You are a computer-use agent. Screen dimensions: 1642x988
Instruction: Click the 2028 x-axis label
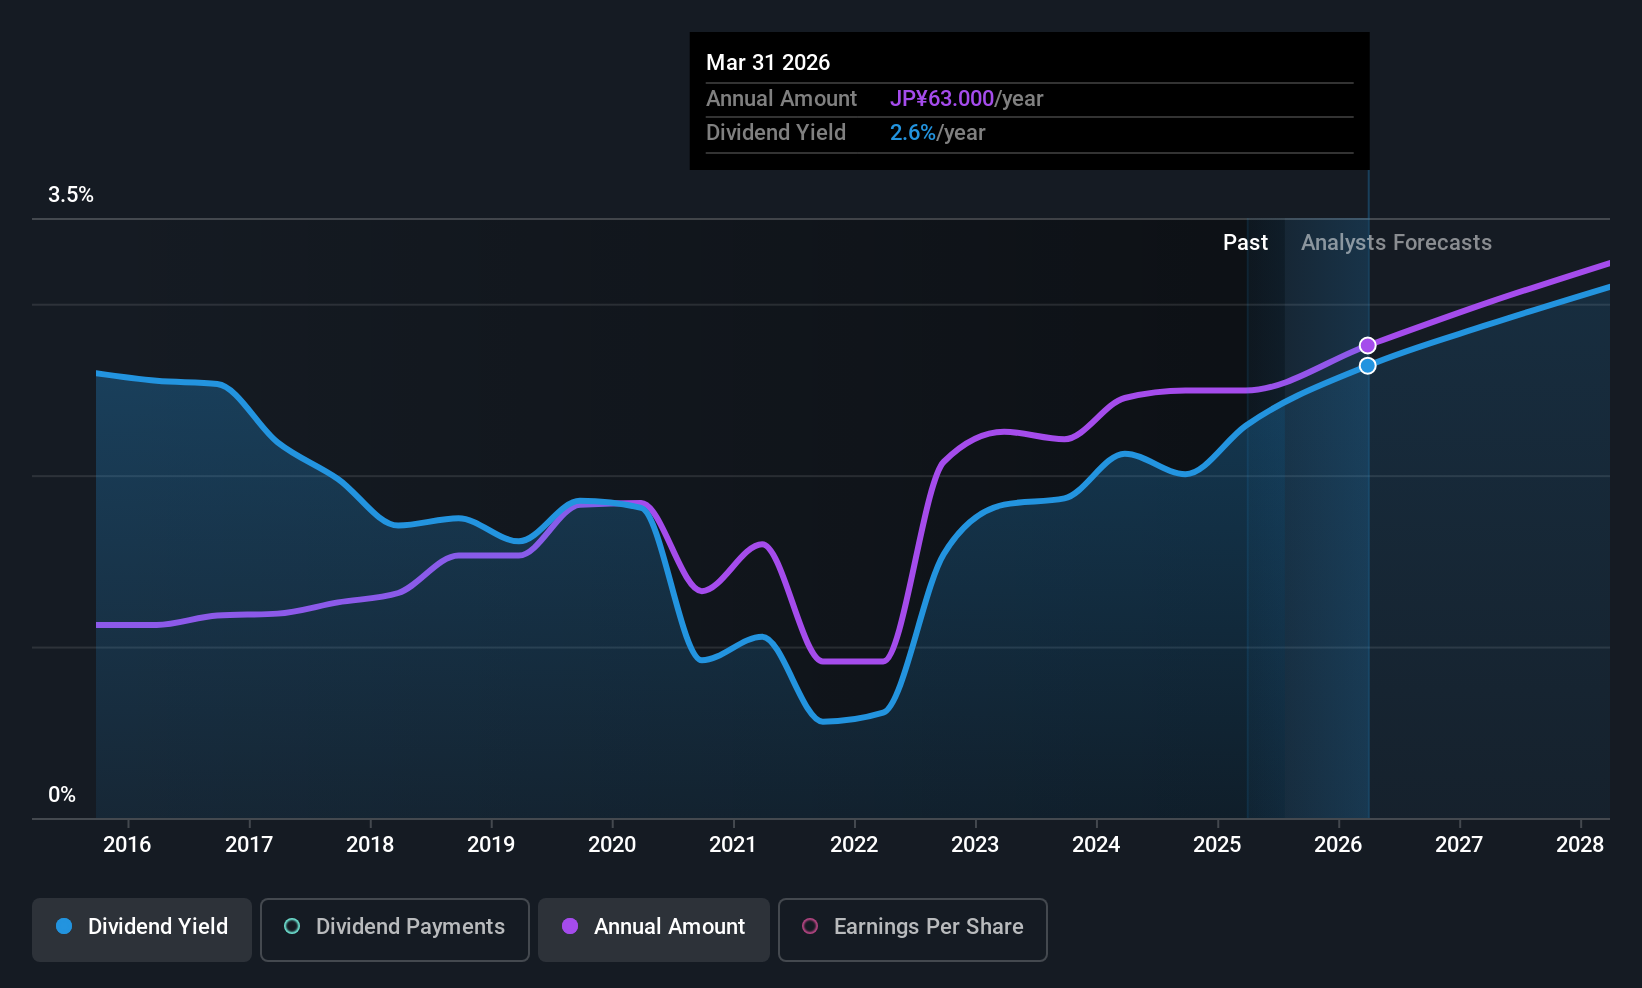(x=1580, y=844)
